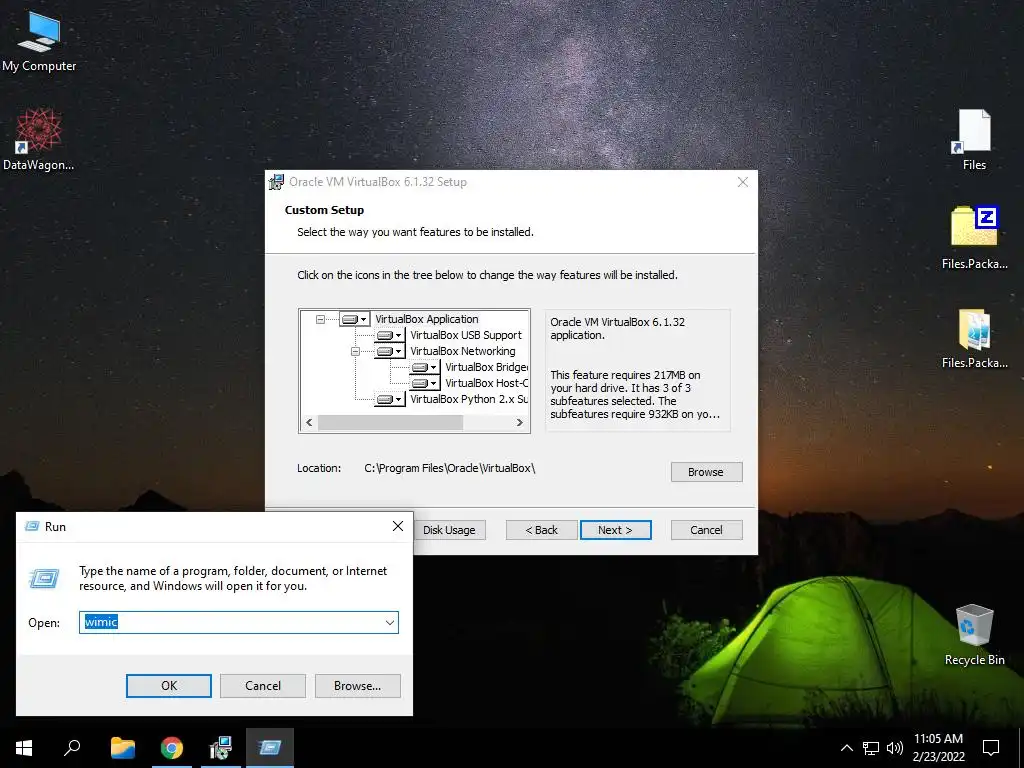Open File Explorer from taskbar

pos(122,748)
